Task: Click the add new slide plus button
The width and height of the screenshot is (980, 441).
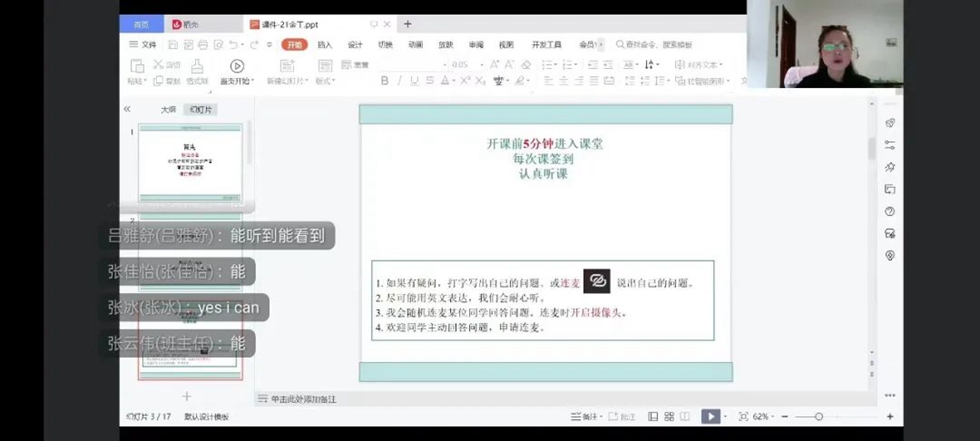Action: tap(186, 396)
